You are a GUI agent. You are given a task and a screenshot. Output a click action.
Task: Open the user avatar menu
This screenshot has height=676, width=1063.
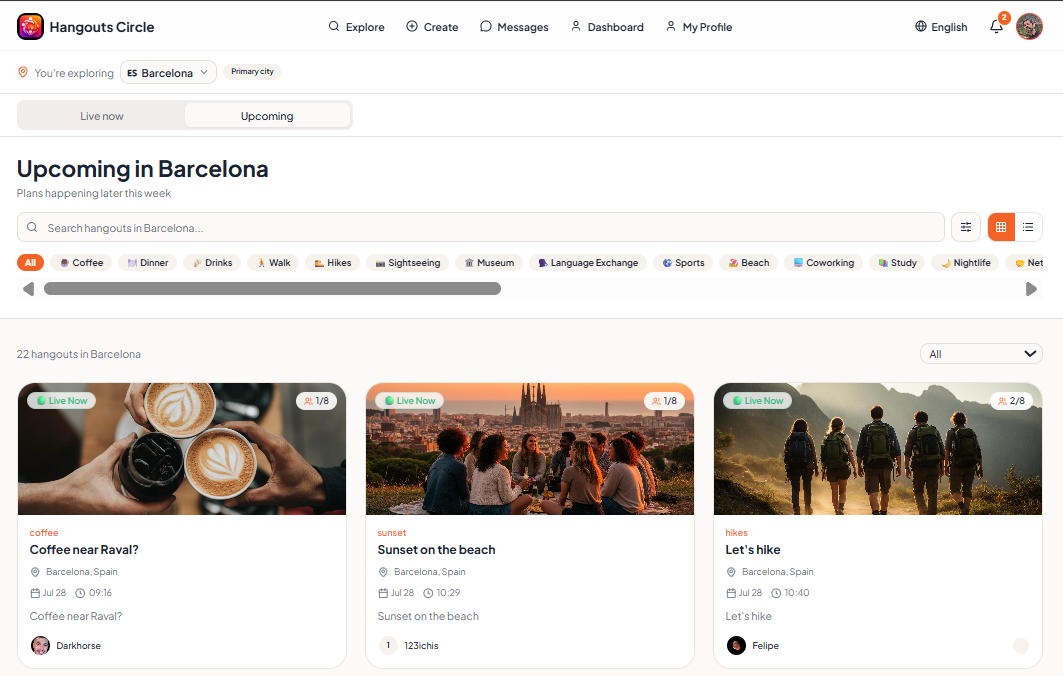(x=1029, y=27)
